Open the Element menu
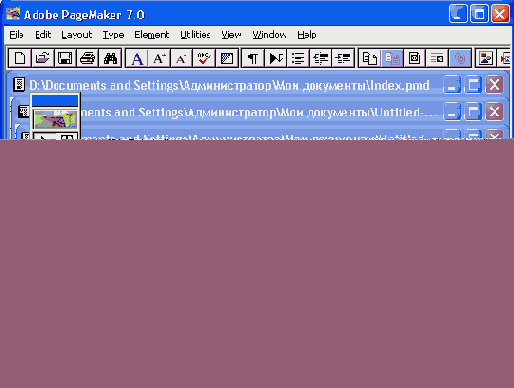This screenshot has height=388, width=514. coord(152,35)
